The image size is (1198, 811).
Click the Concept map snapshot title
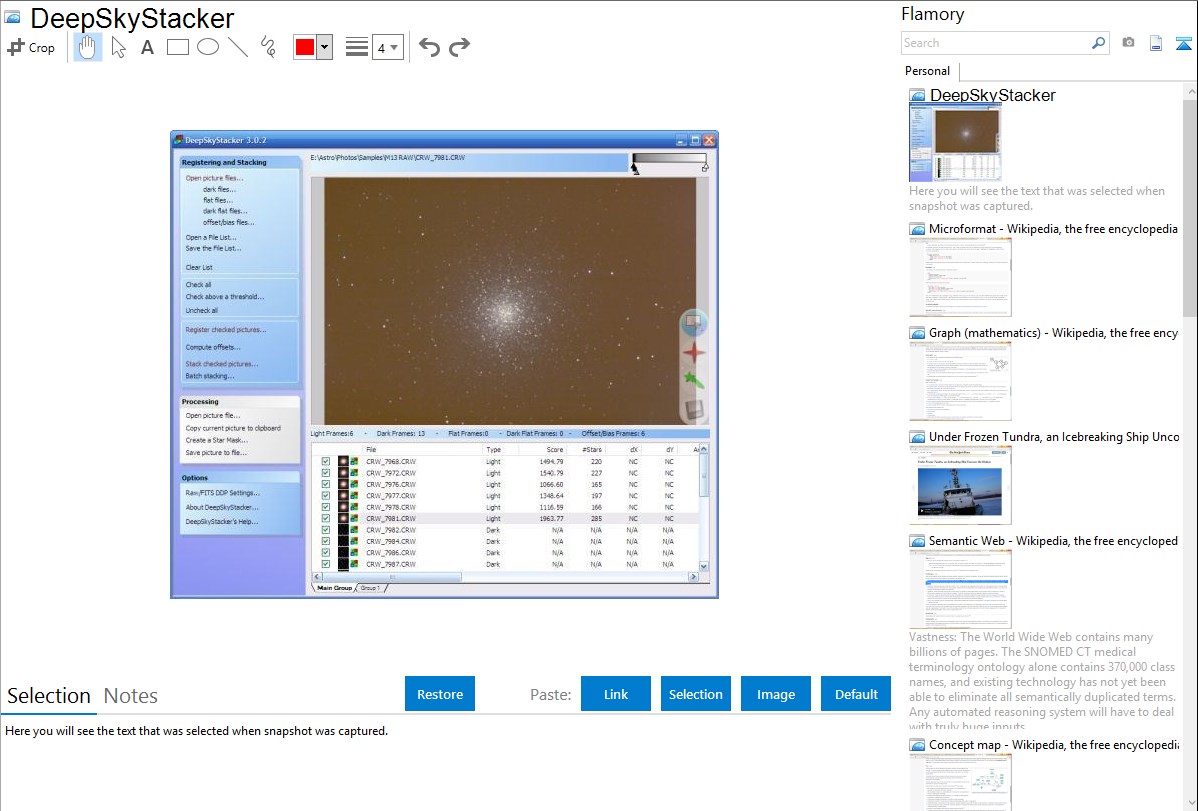(x=1053, y=744)
